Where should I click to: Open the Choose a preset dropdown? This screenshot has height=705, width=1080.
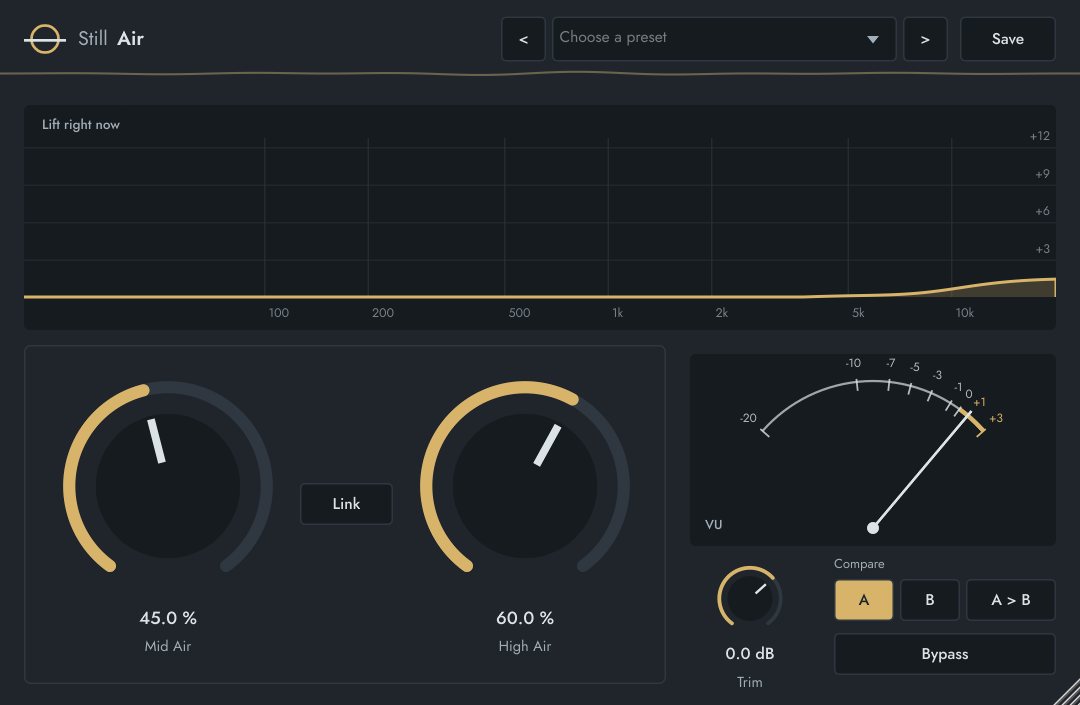[724, 39]
